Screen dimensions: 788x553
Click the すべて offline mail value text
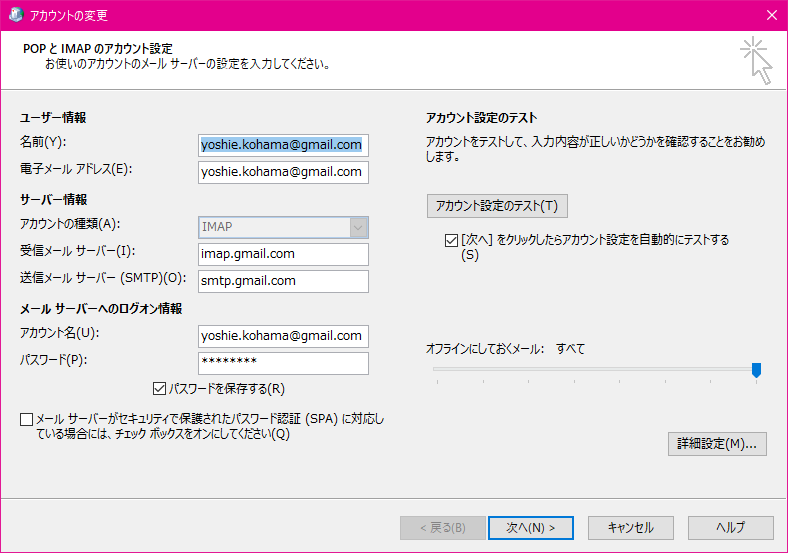click(x=570, y=349)
